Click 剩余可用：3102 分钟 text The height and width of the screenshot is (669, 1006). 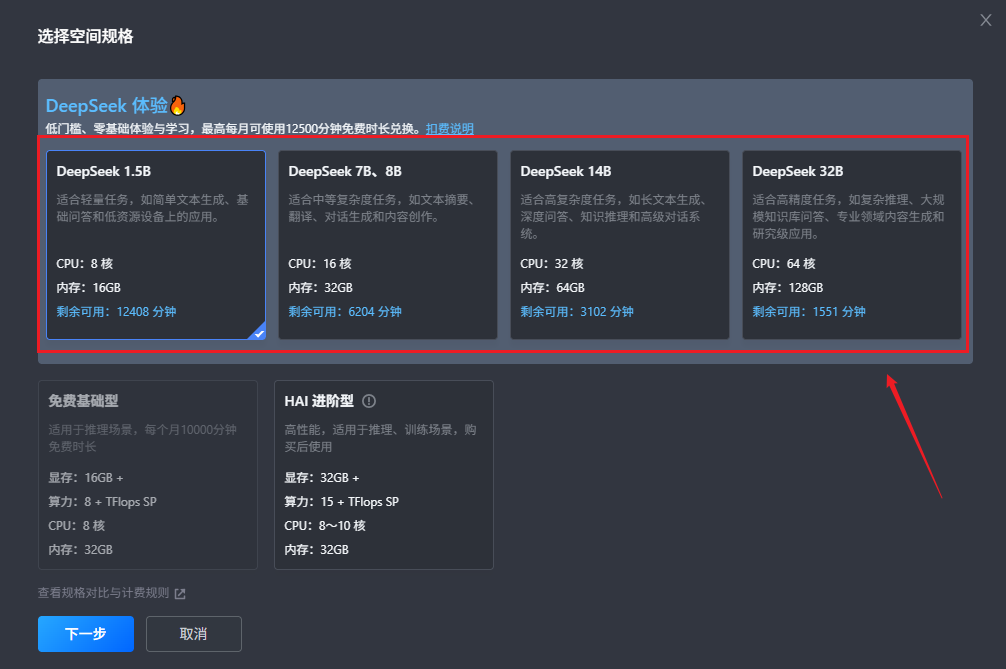pos(577,312)
